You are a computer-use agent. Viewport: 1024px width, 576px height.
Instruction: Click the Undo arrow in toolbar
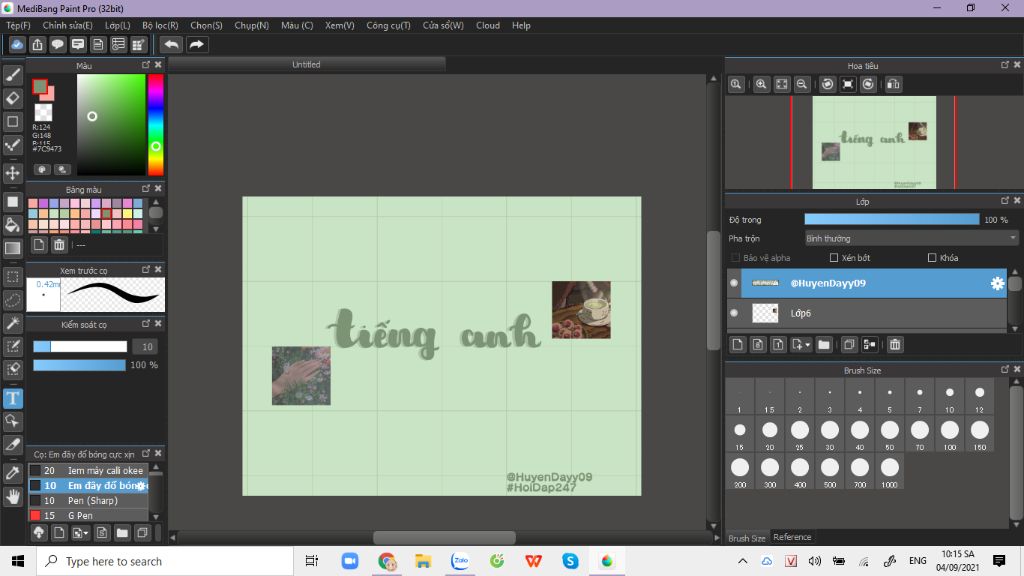coord(172,44)
